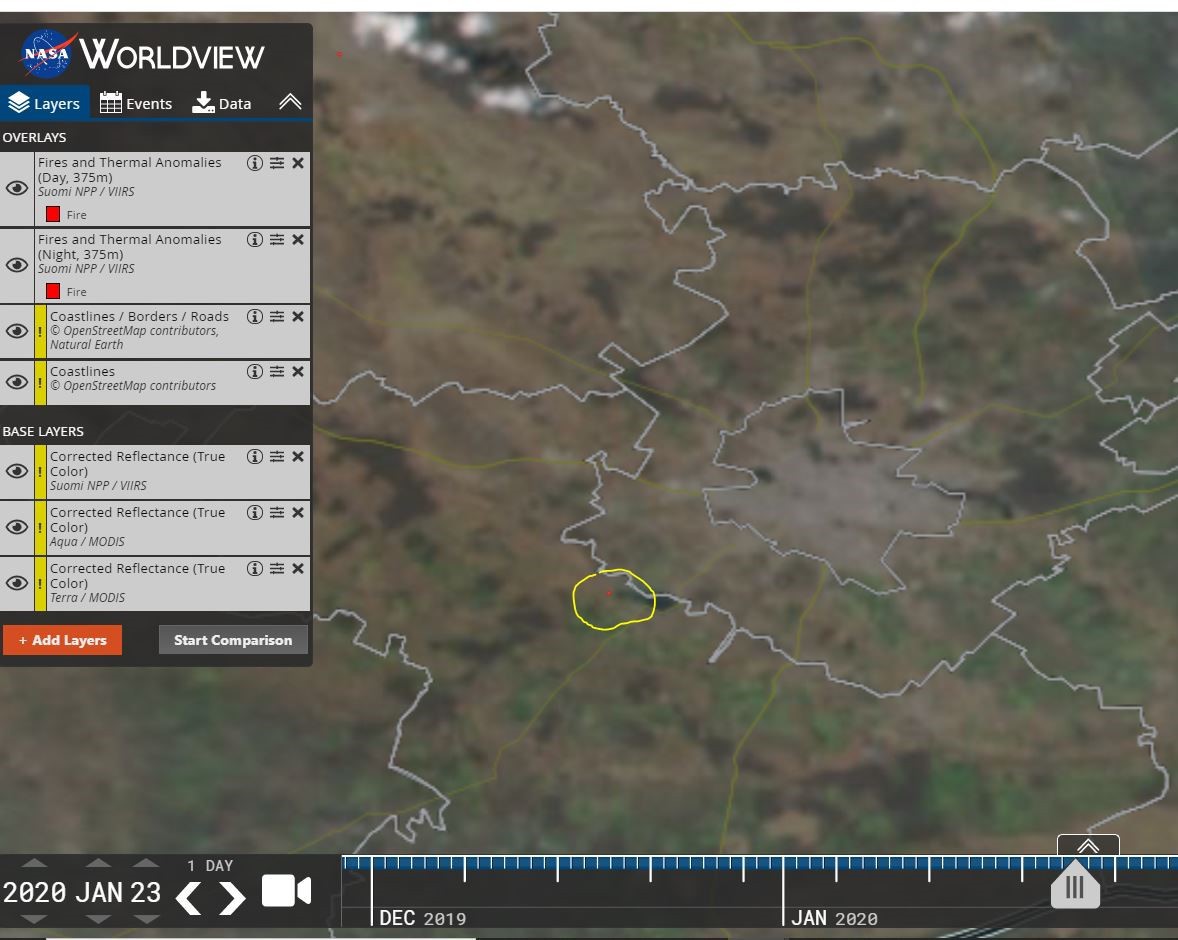The height and width of the screenshot is (940, 1178).
Task: Decrease the year with the down arrow
Action: [35, 919]
